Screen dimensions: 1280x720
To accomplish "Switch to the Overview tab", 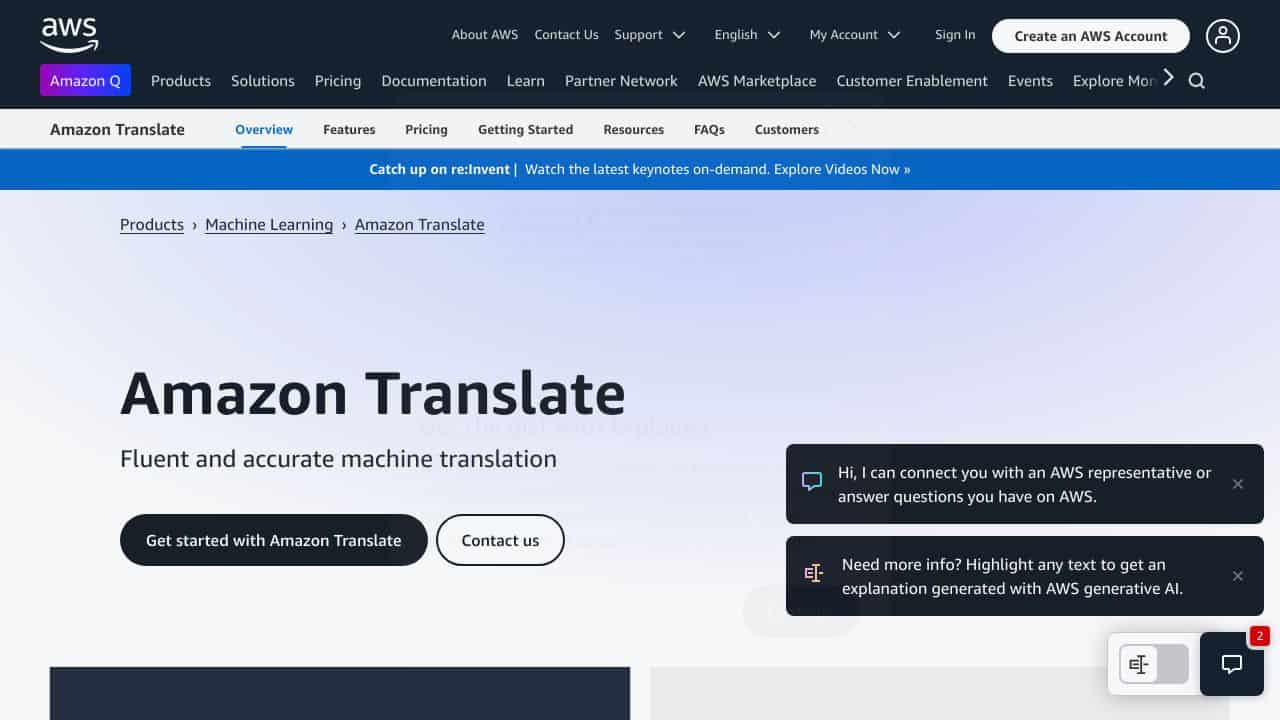I will pos(264,129).
